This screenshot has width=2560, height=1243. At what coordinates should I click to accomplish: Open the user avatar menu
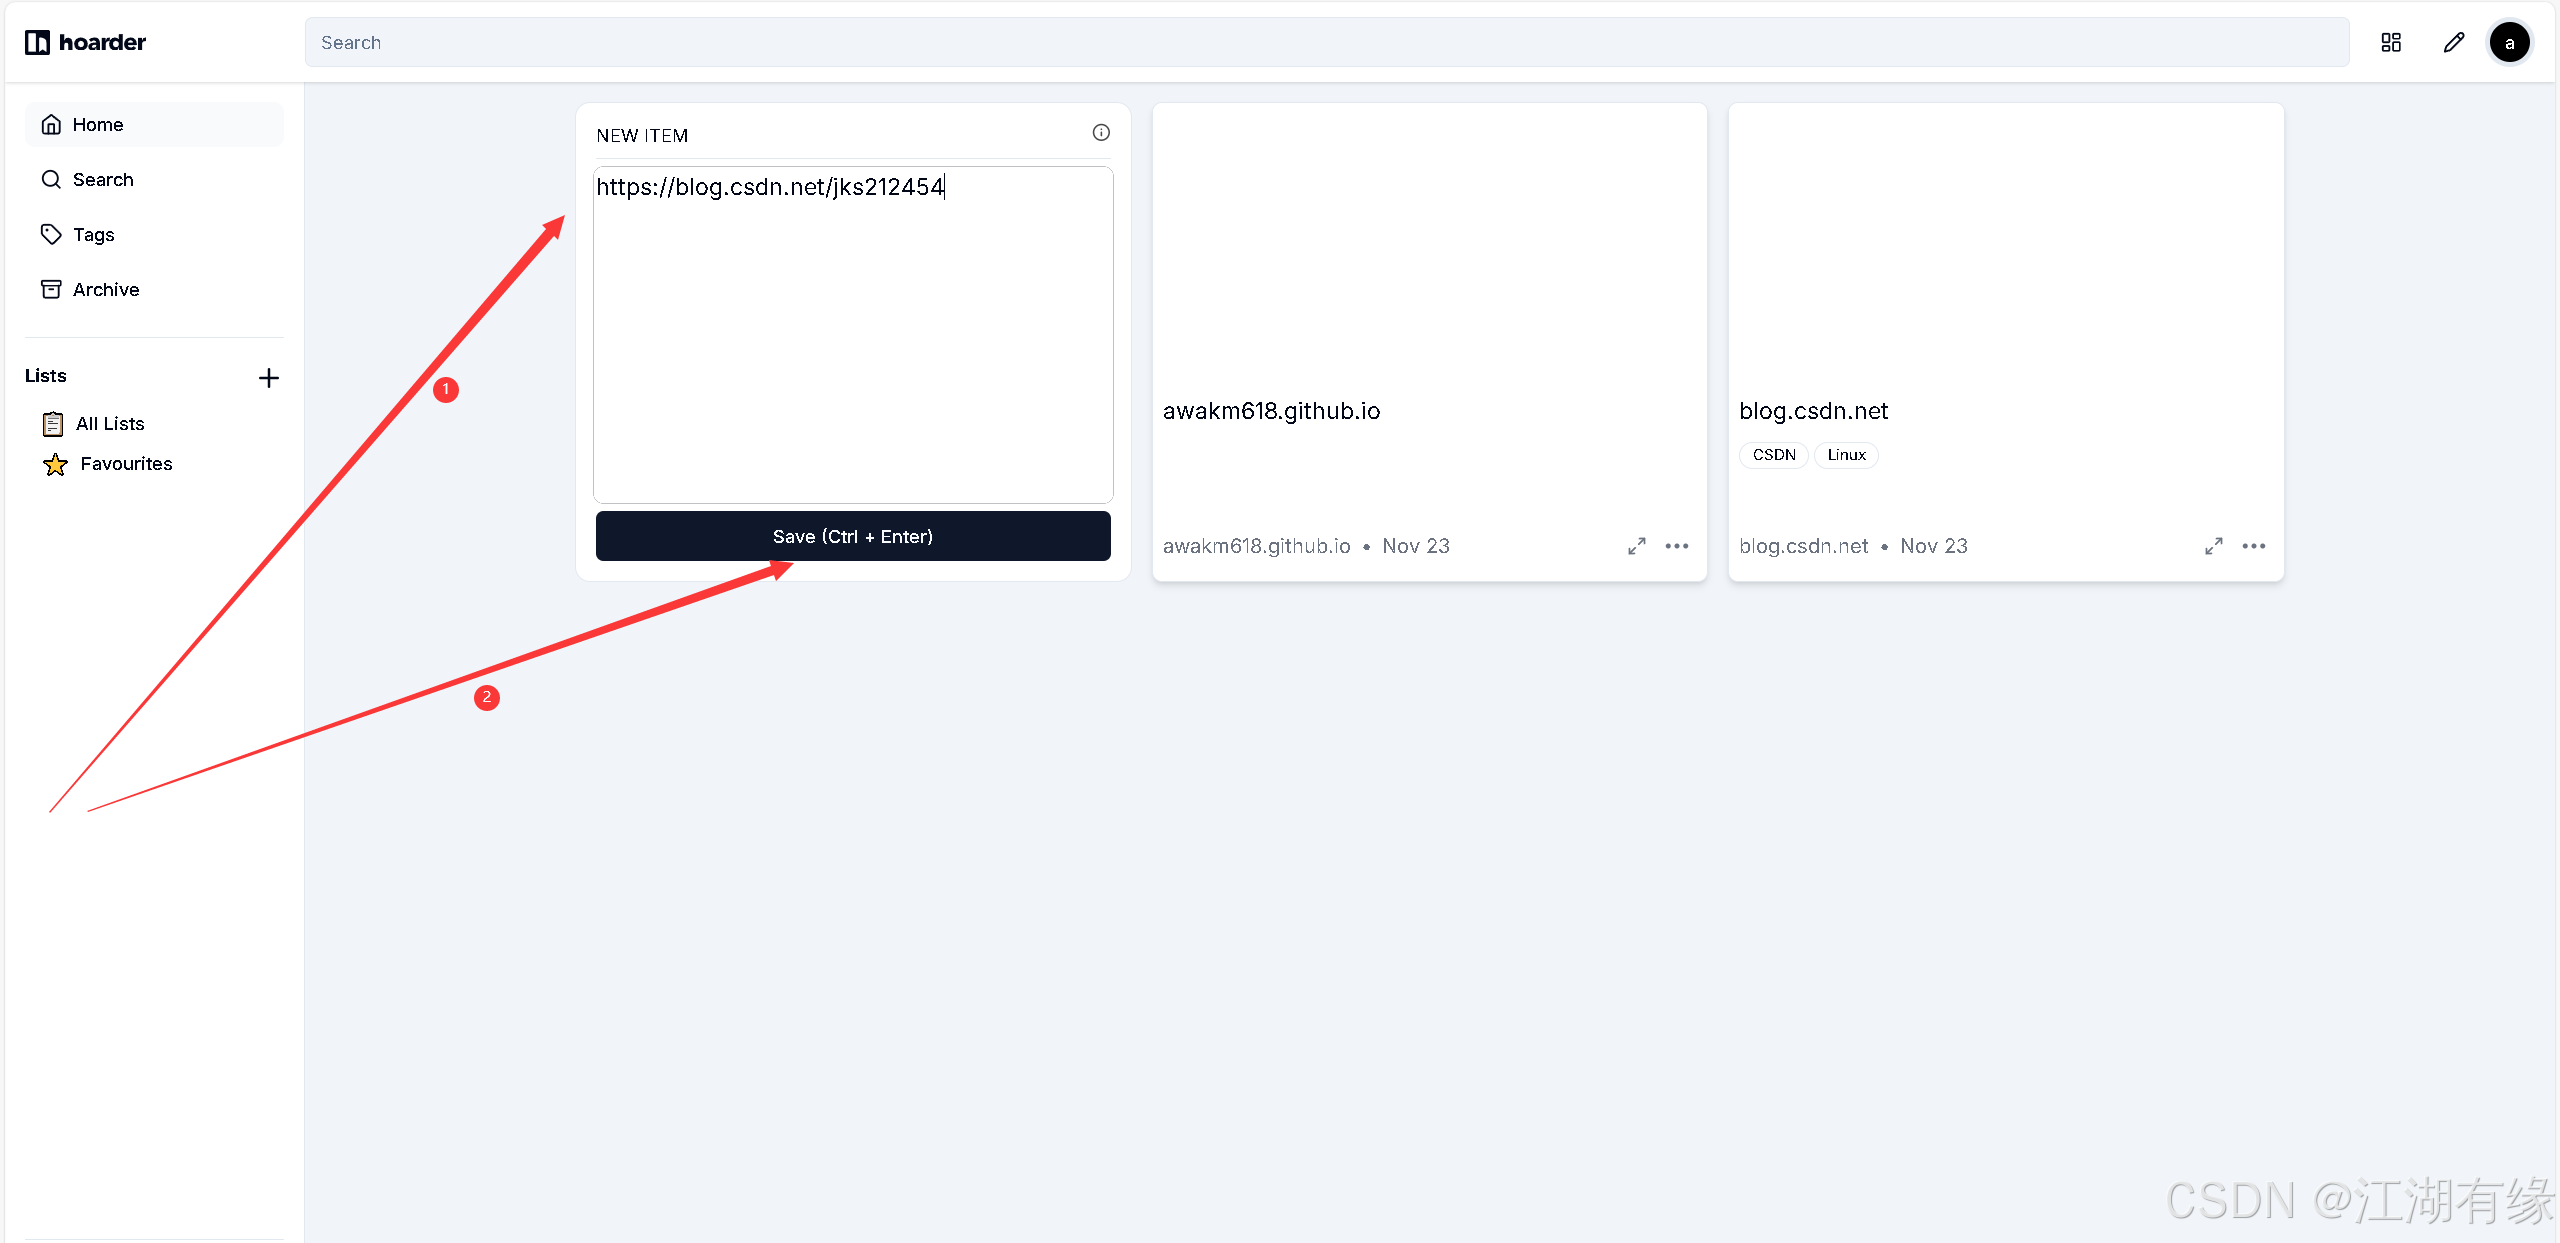(x=2509, y=42)
